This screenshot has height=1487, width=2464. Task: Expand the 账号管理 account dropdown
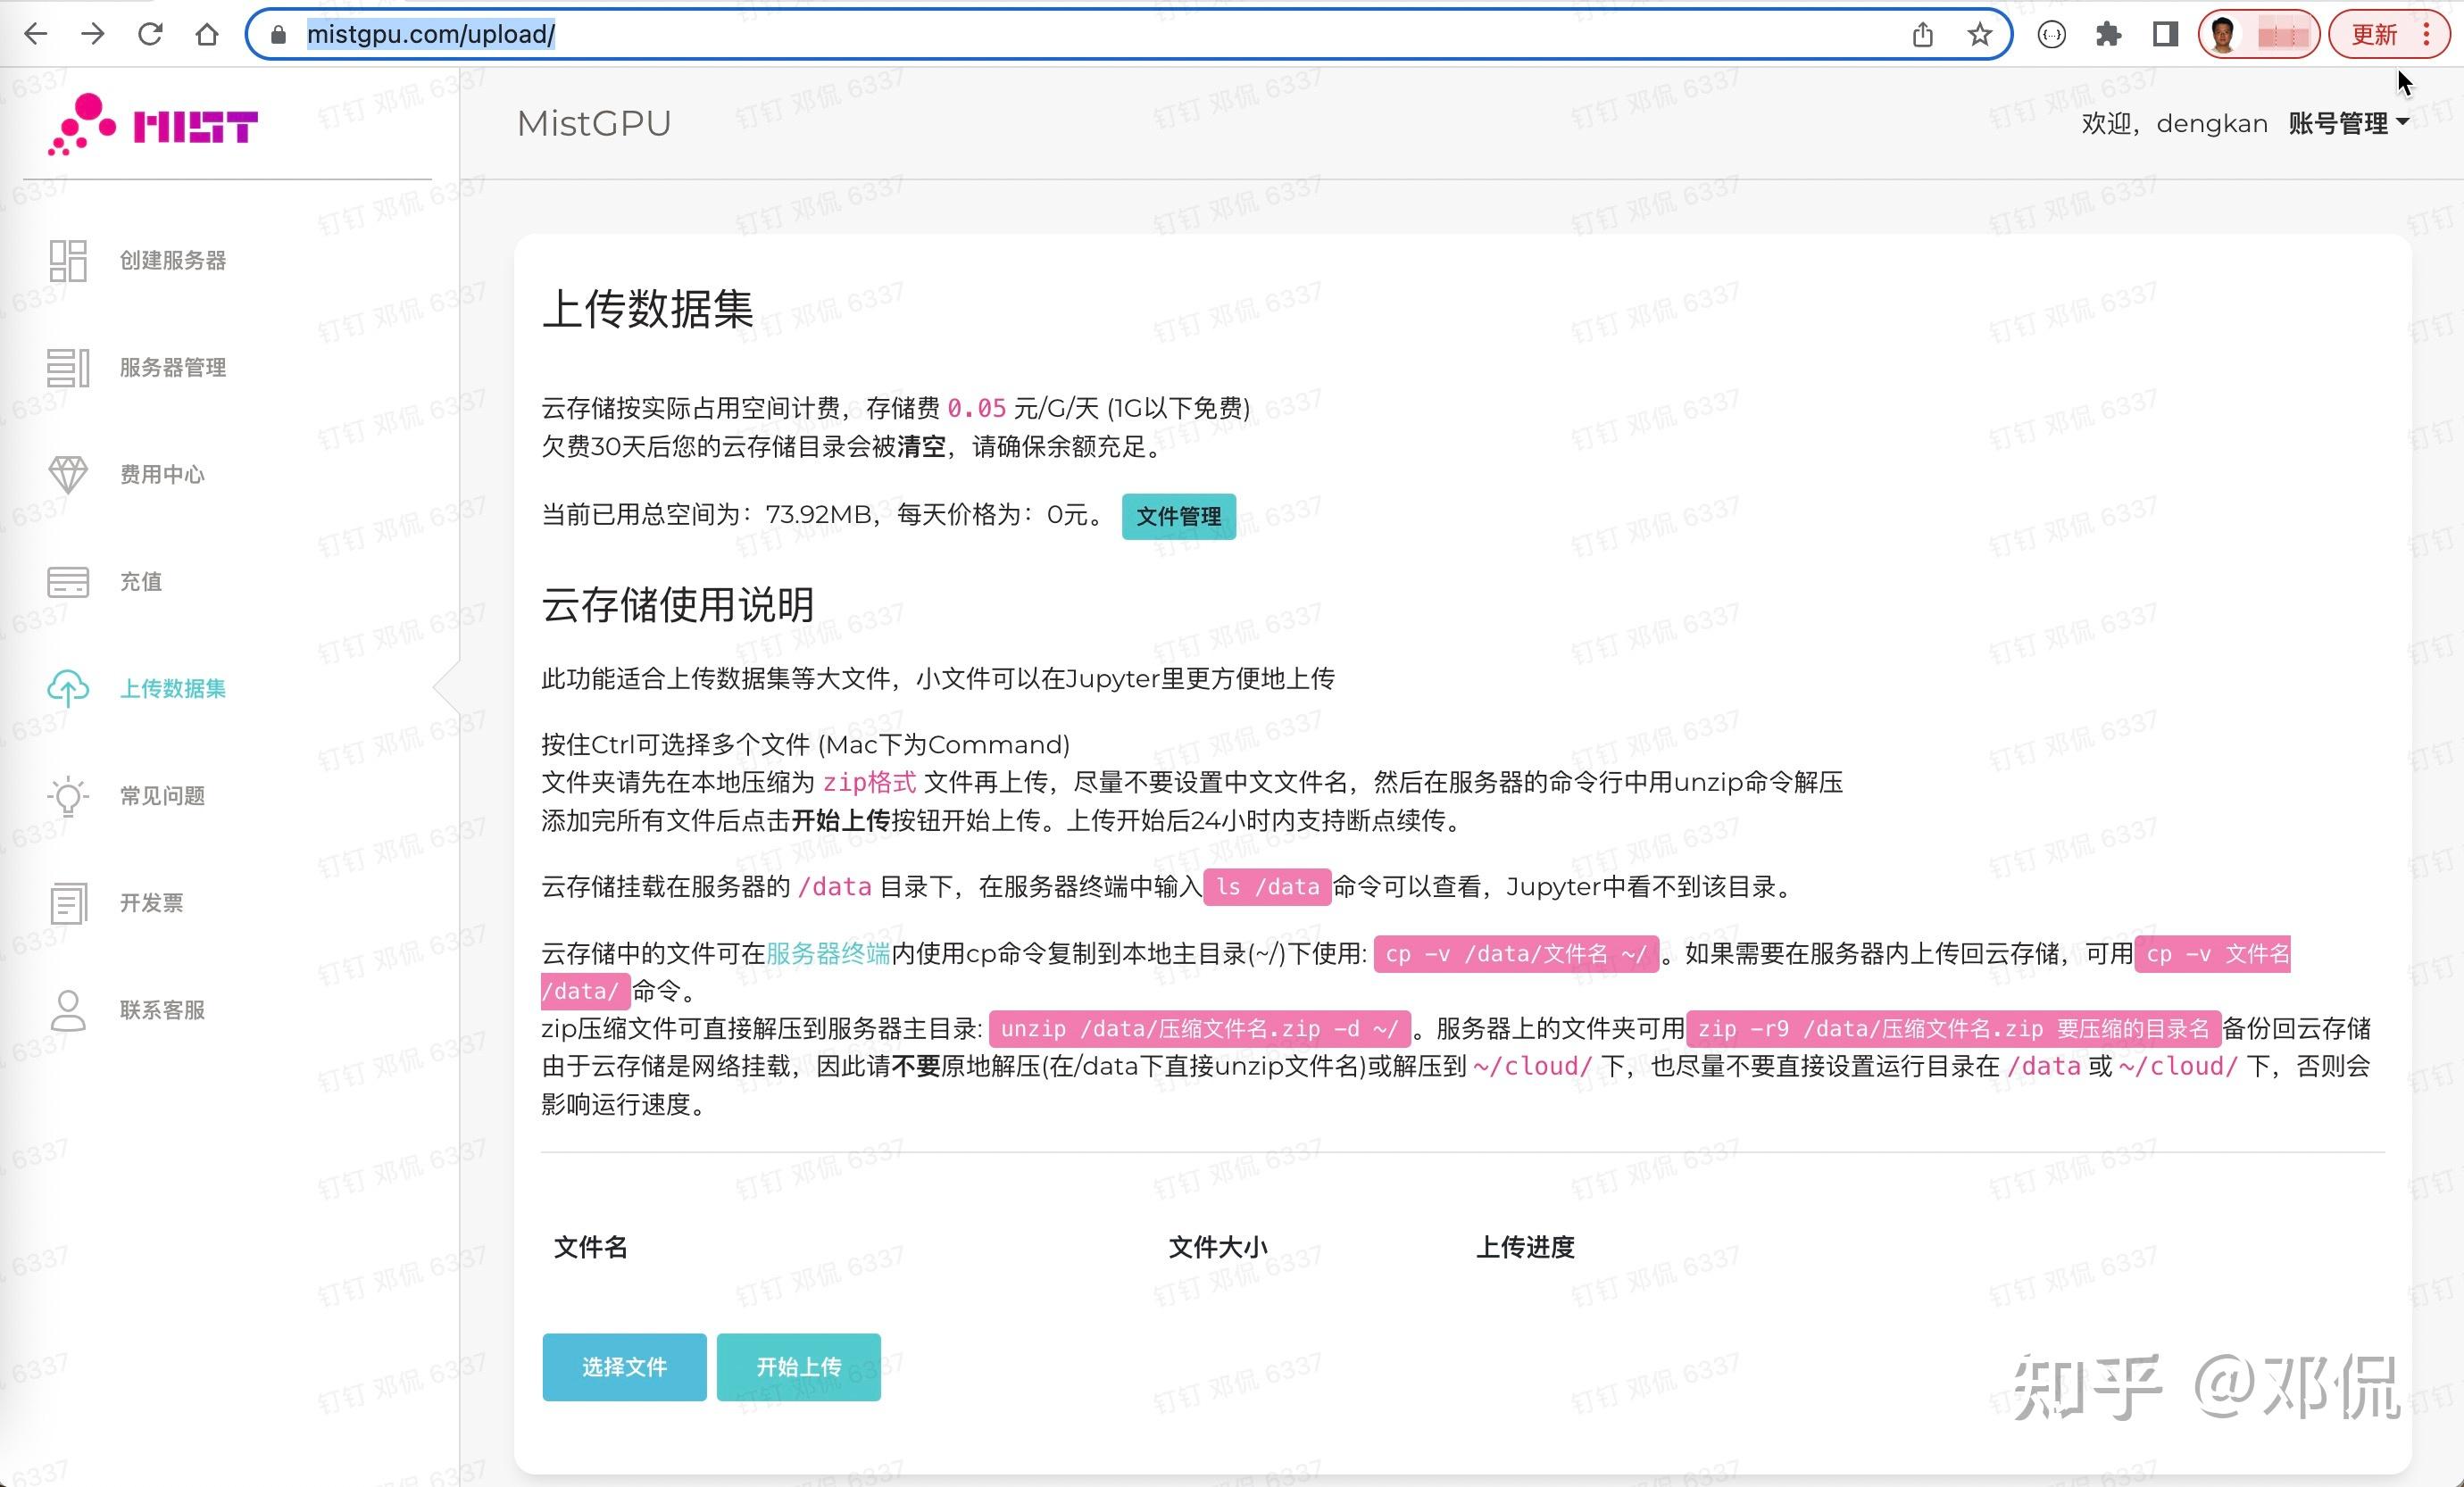coord(2348,123)
